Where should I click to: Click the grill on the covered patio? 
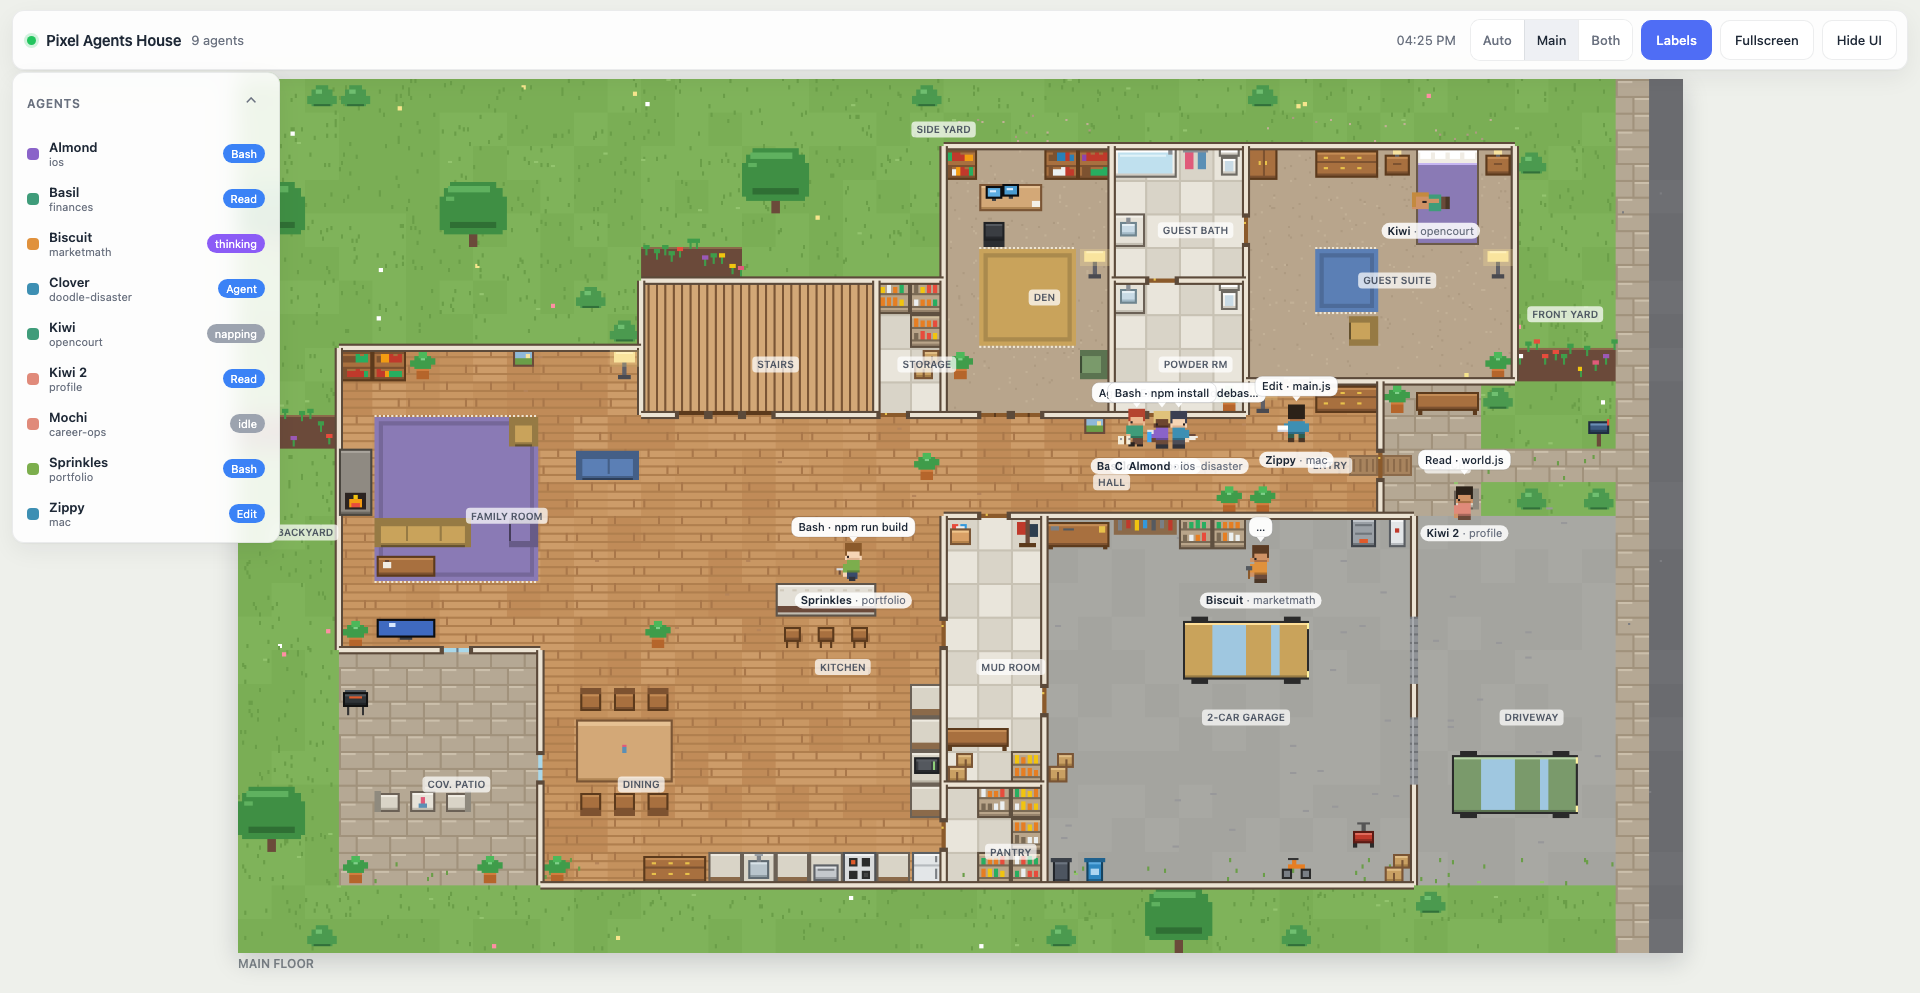(x=355, y=701)
